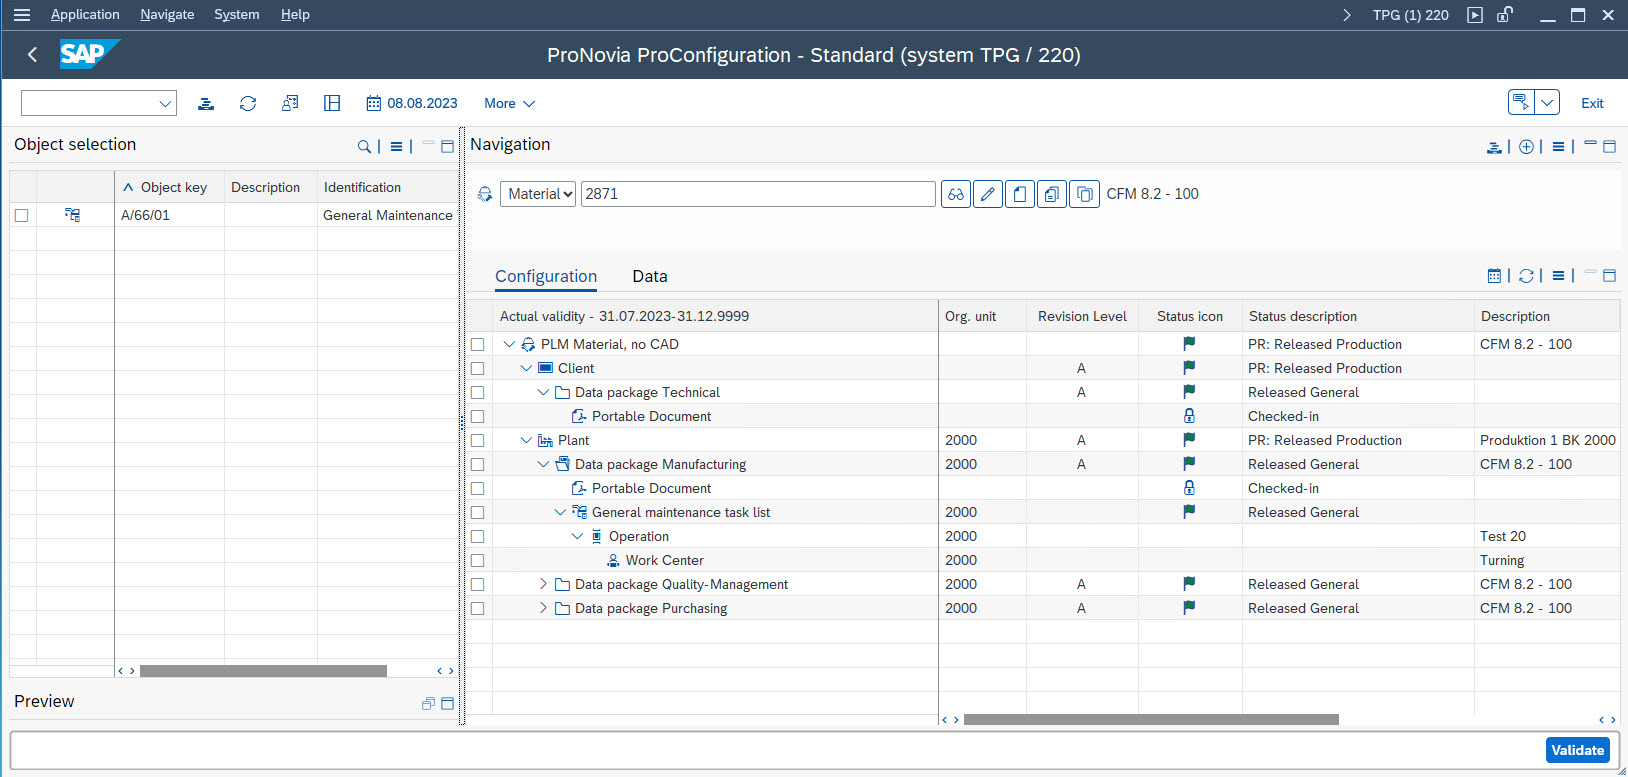The width and height of the screenshot is (1628, 777).
Task: Tick checkbox for Data package Technical
Action: pyautogui.click(x=478, y=392)
